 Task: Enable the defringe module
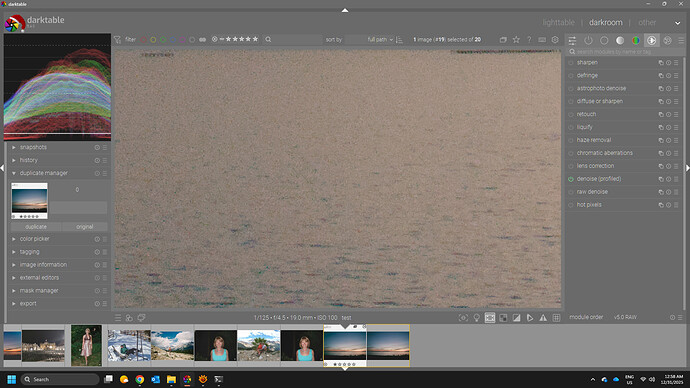(x=571, y=76)
